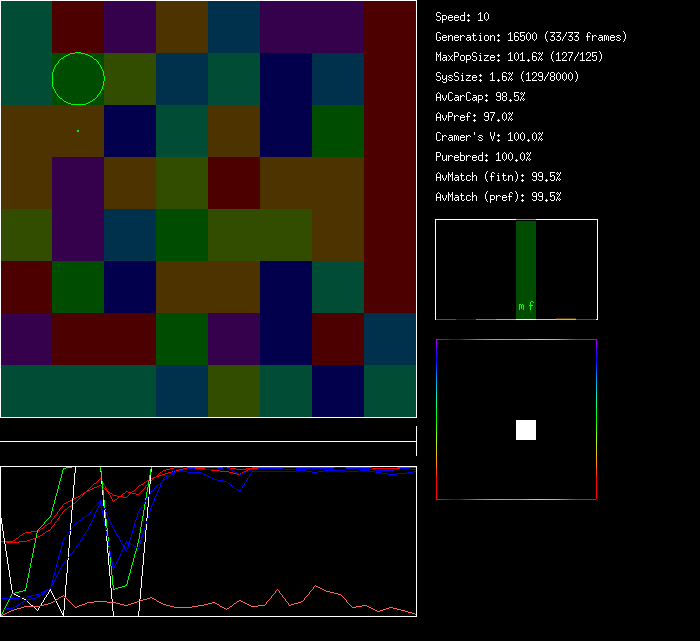Select the Generation: 16500 text line
This screenshot has height=641, width=700.
531,37
